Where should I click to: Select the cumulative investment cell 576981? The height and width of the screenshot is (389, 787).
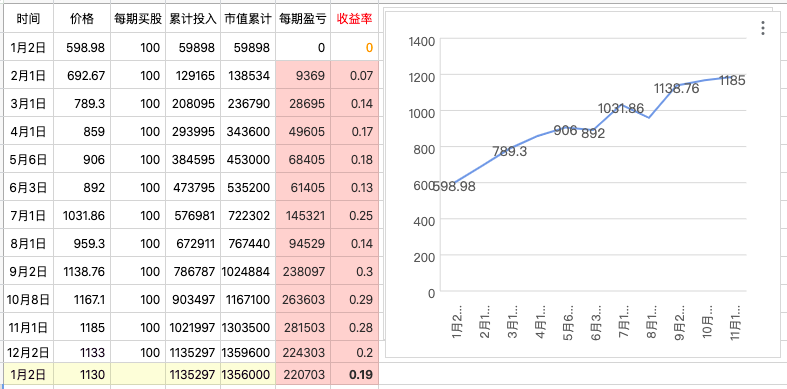[193, 216]
